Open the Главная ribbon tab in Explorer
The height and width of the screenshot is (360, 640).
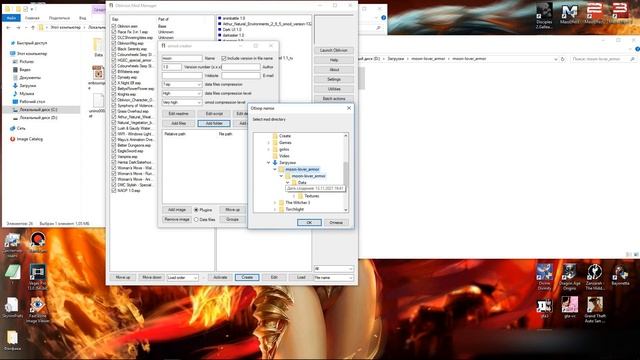[32, 18]
